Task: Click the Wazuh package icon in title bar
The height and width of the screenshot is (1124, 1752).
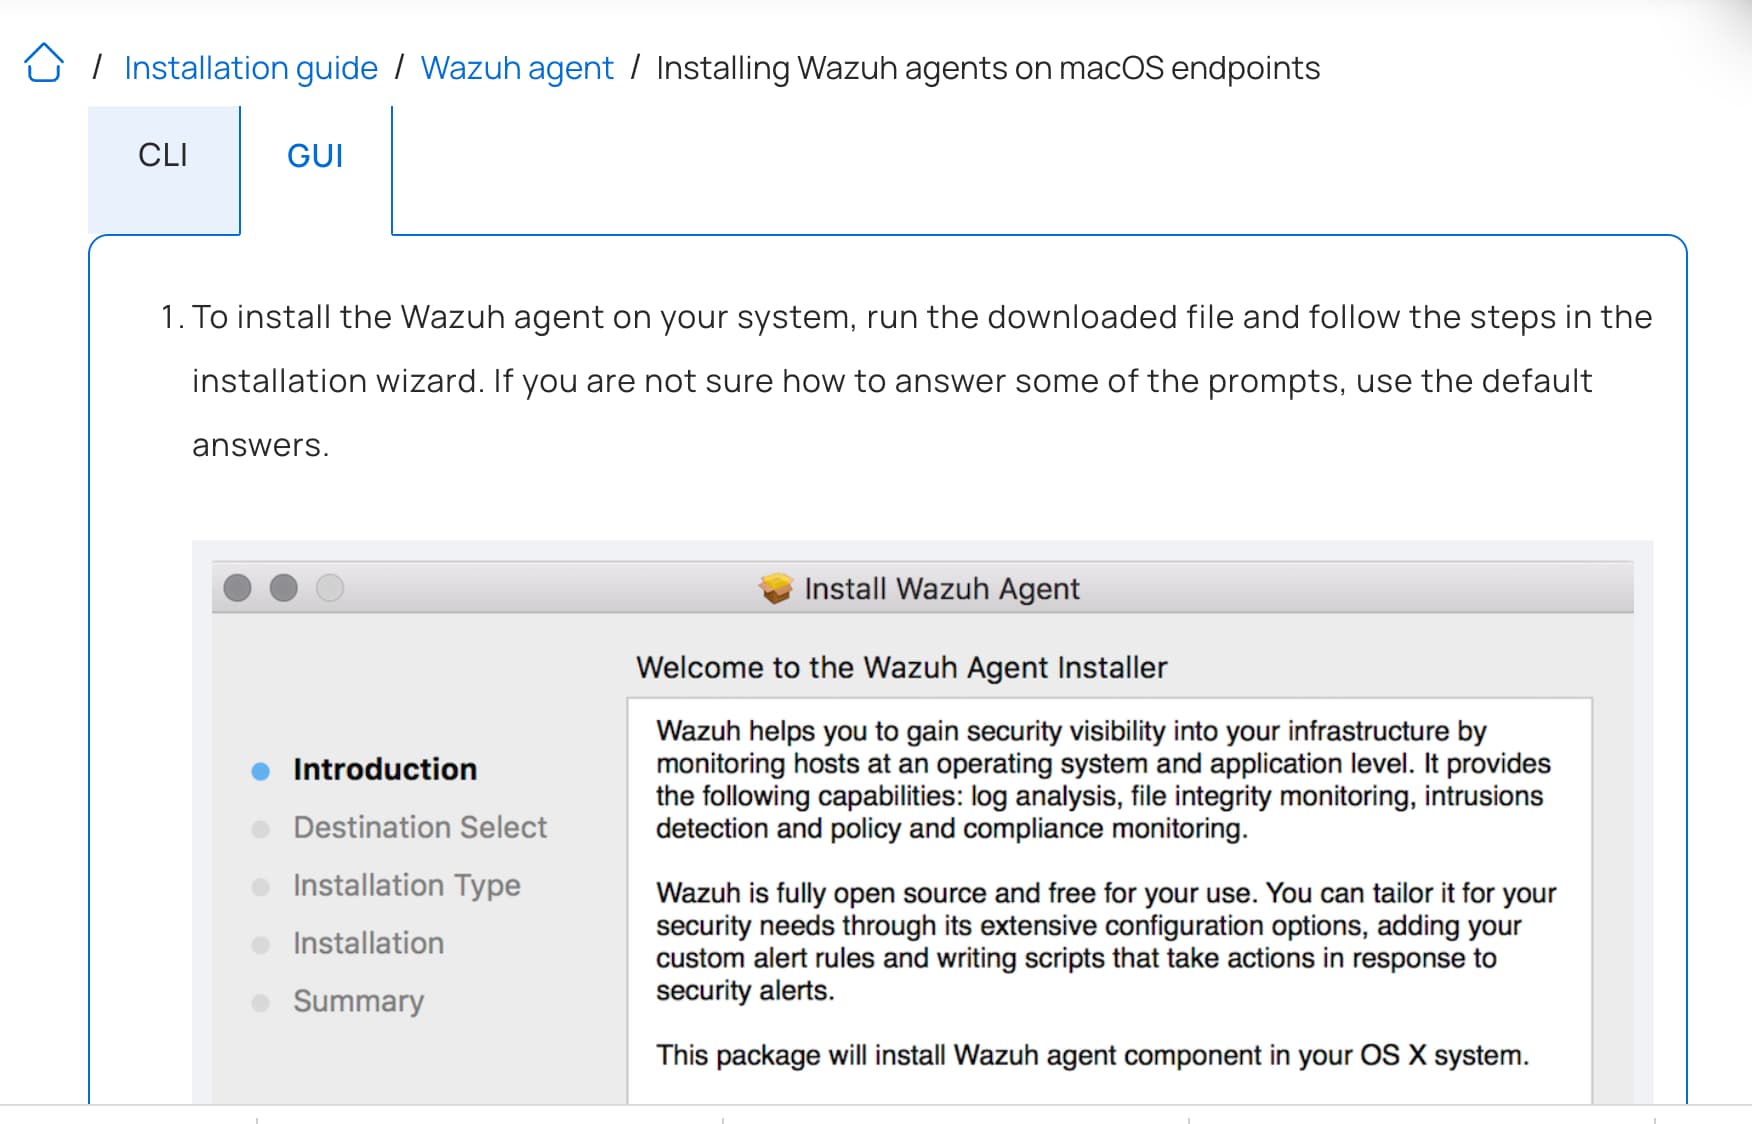Action: 775,588
